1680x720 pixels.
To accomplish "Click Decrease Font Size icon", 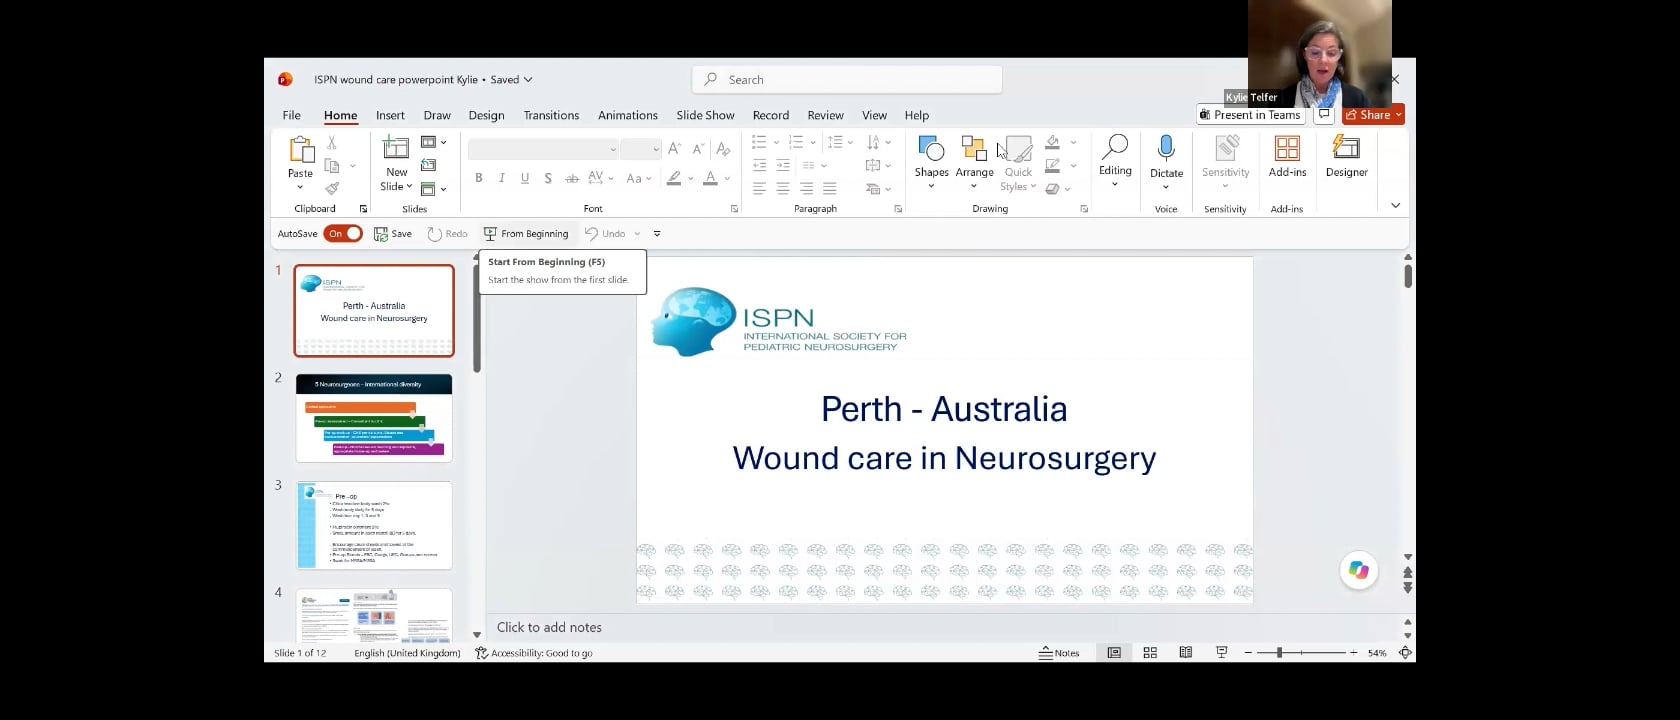I will pos(698,149).
